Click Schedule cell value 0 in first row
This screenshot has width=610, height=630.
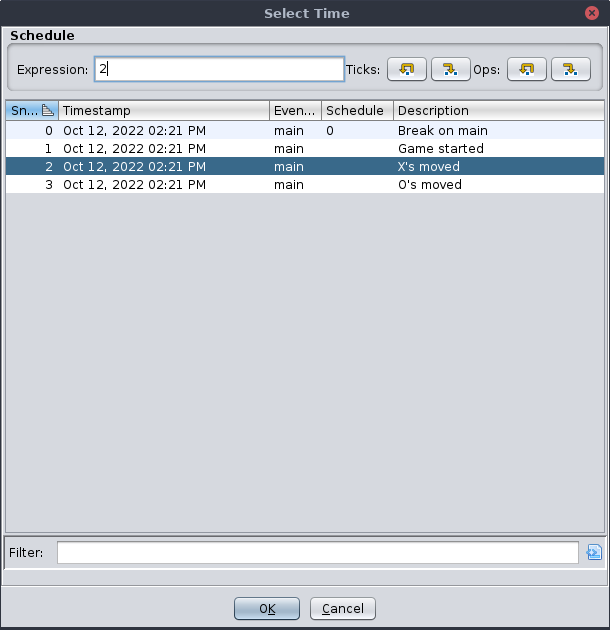(x=331, y=131)
